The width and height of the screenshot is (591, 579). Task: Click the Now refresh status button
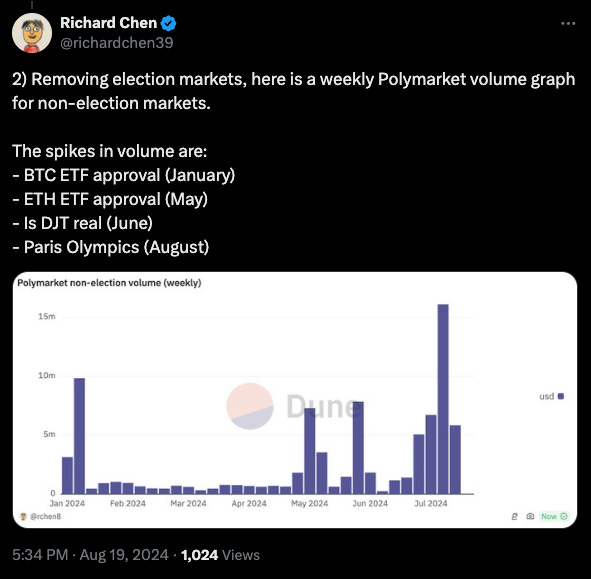[554, 516]
